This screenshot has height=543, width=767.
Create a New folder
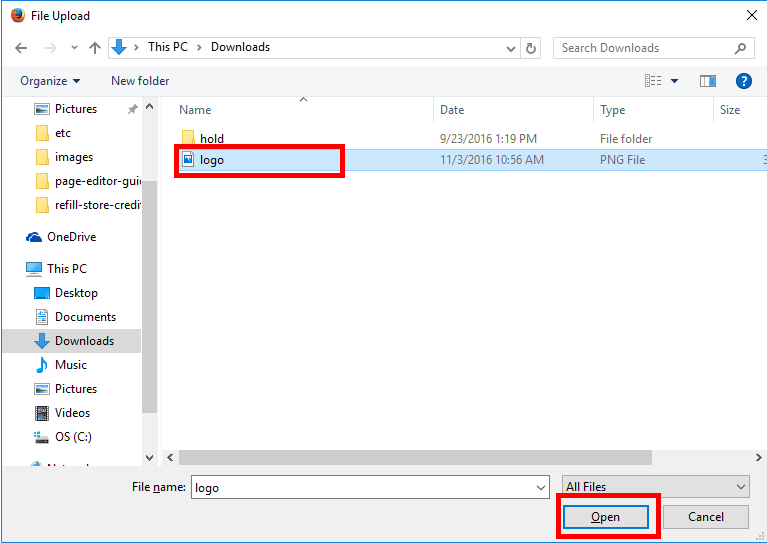coord(140,81)
